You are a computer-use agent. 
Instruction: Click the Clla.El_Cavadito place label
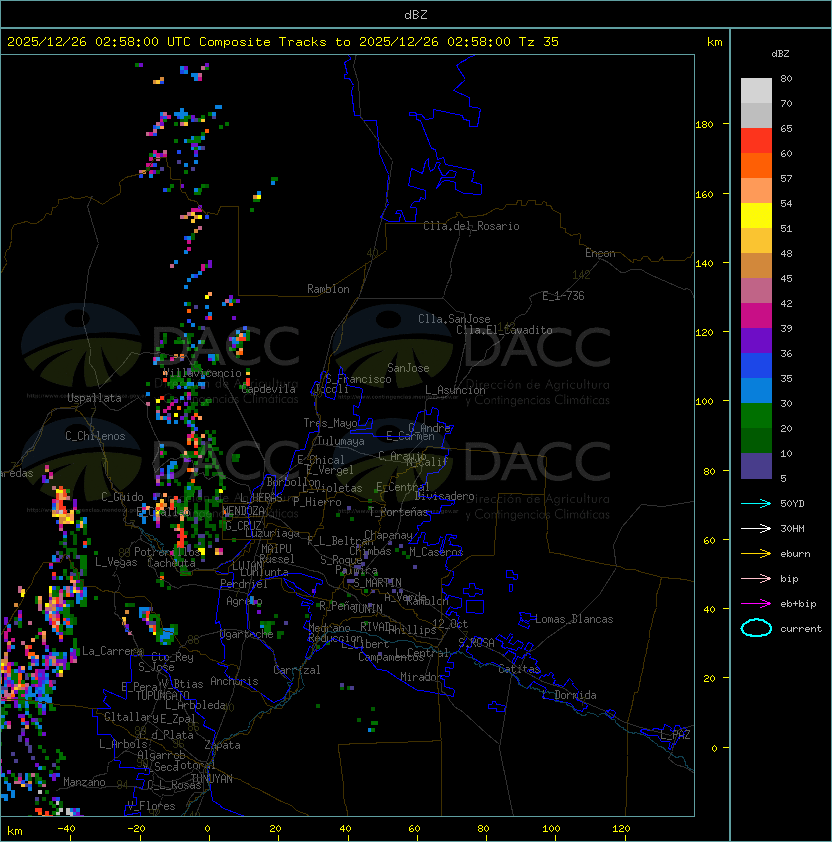click(504, 330)
